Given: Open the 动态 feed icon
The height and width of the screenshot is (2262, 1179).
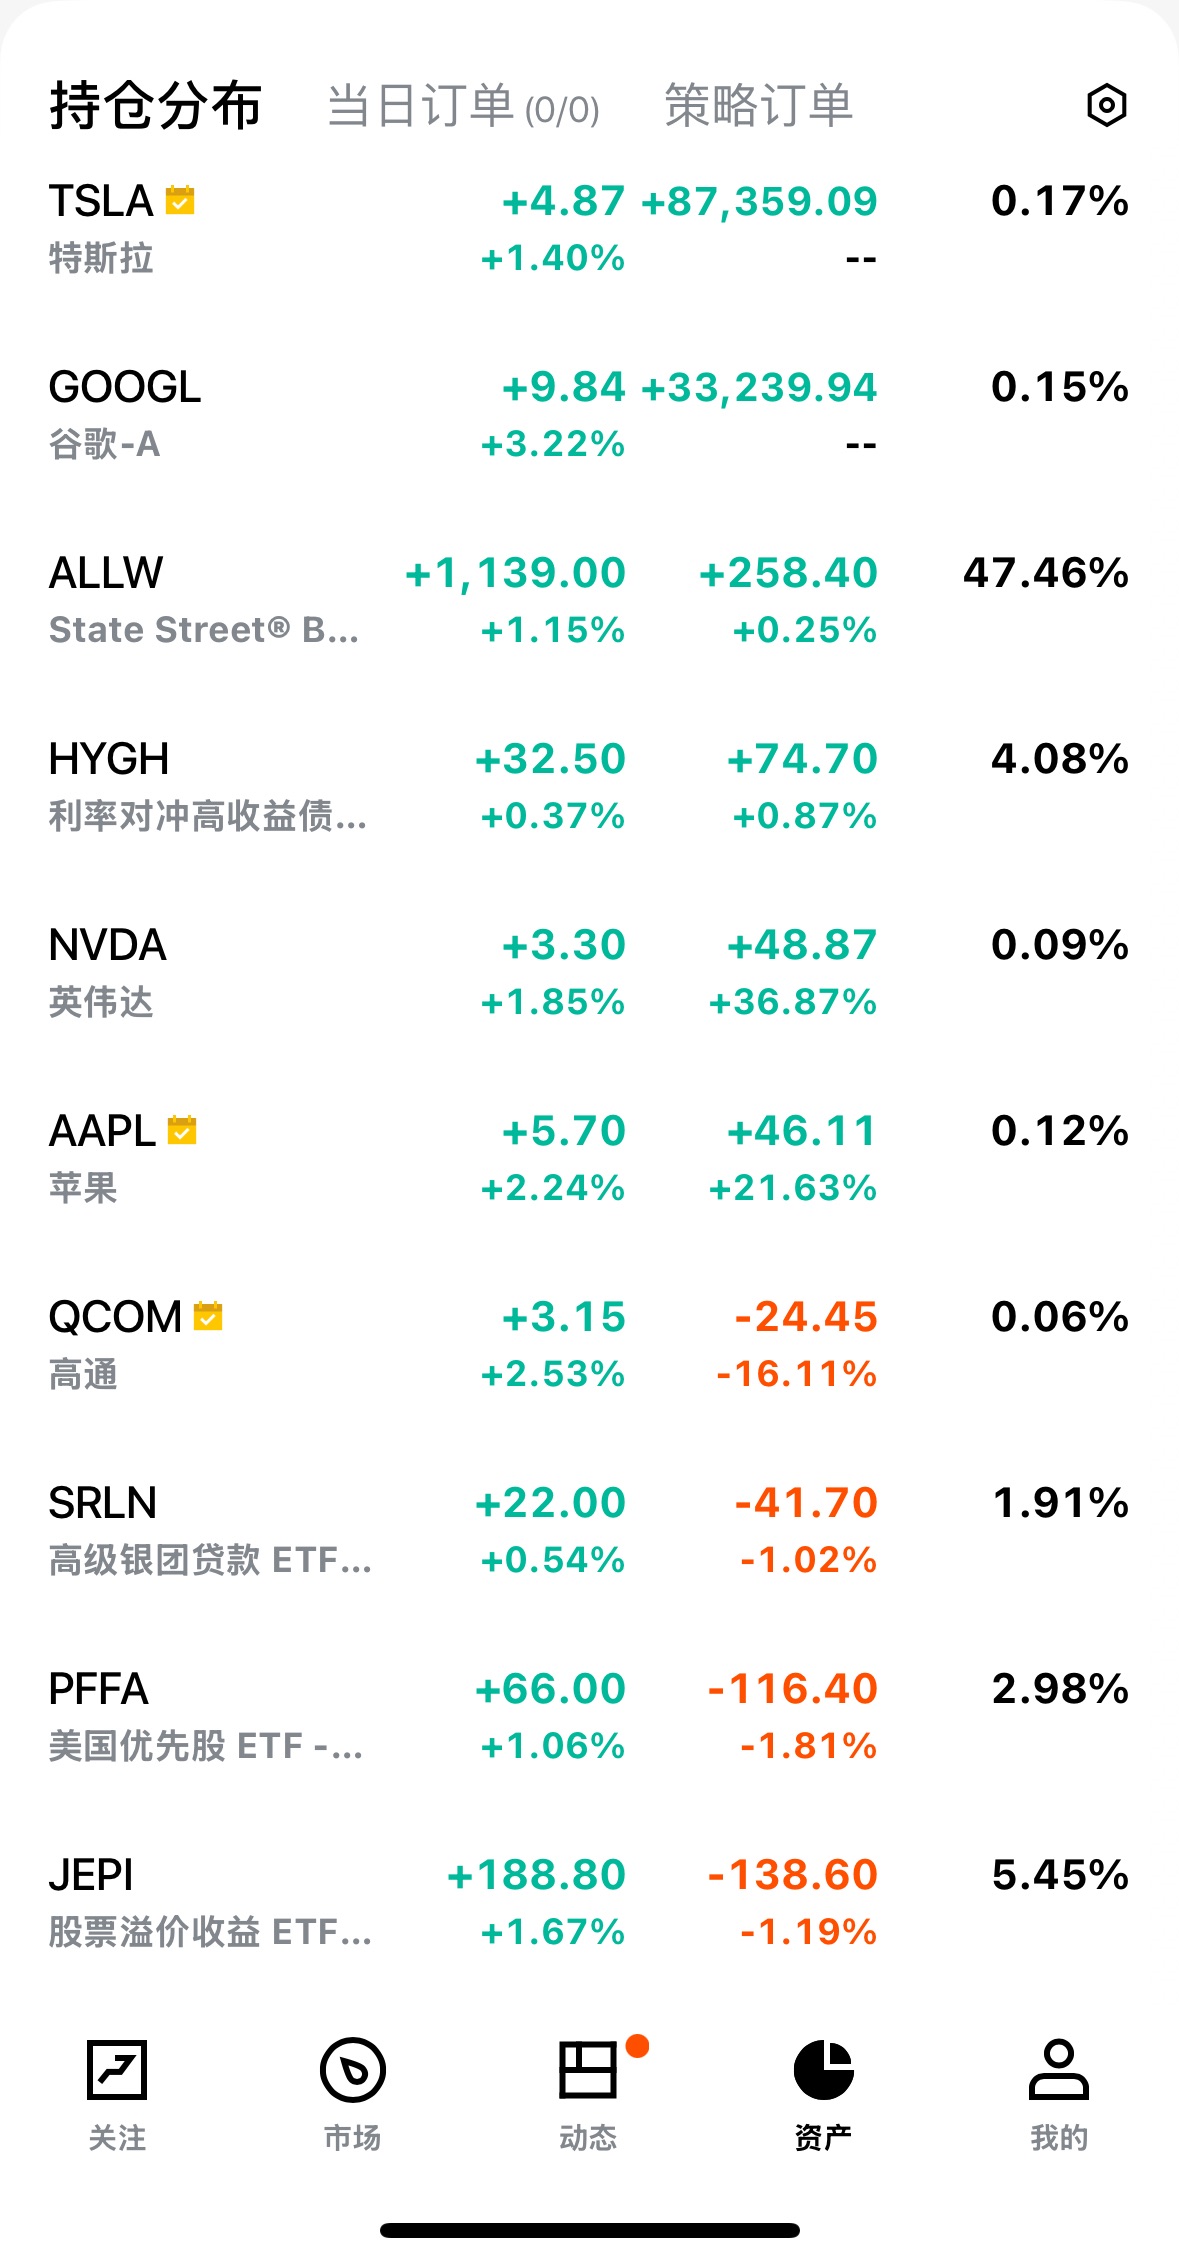Looking at the screenshot, I should tap(588, 2069).
